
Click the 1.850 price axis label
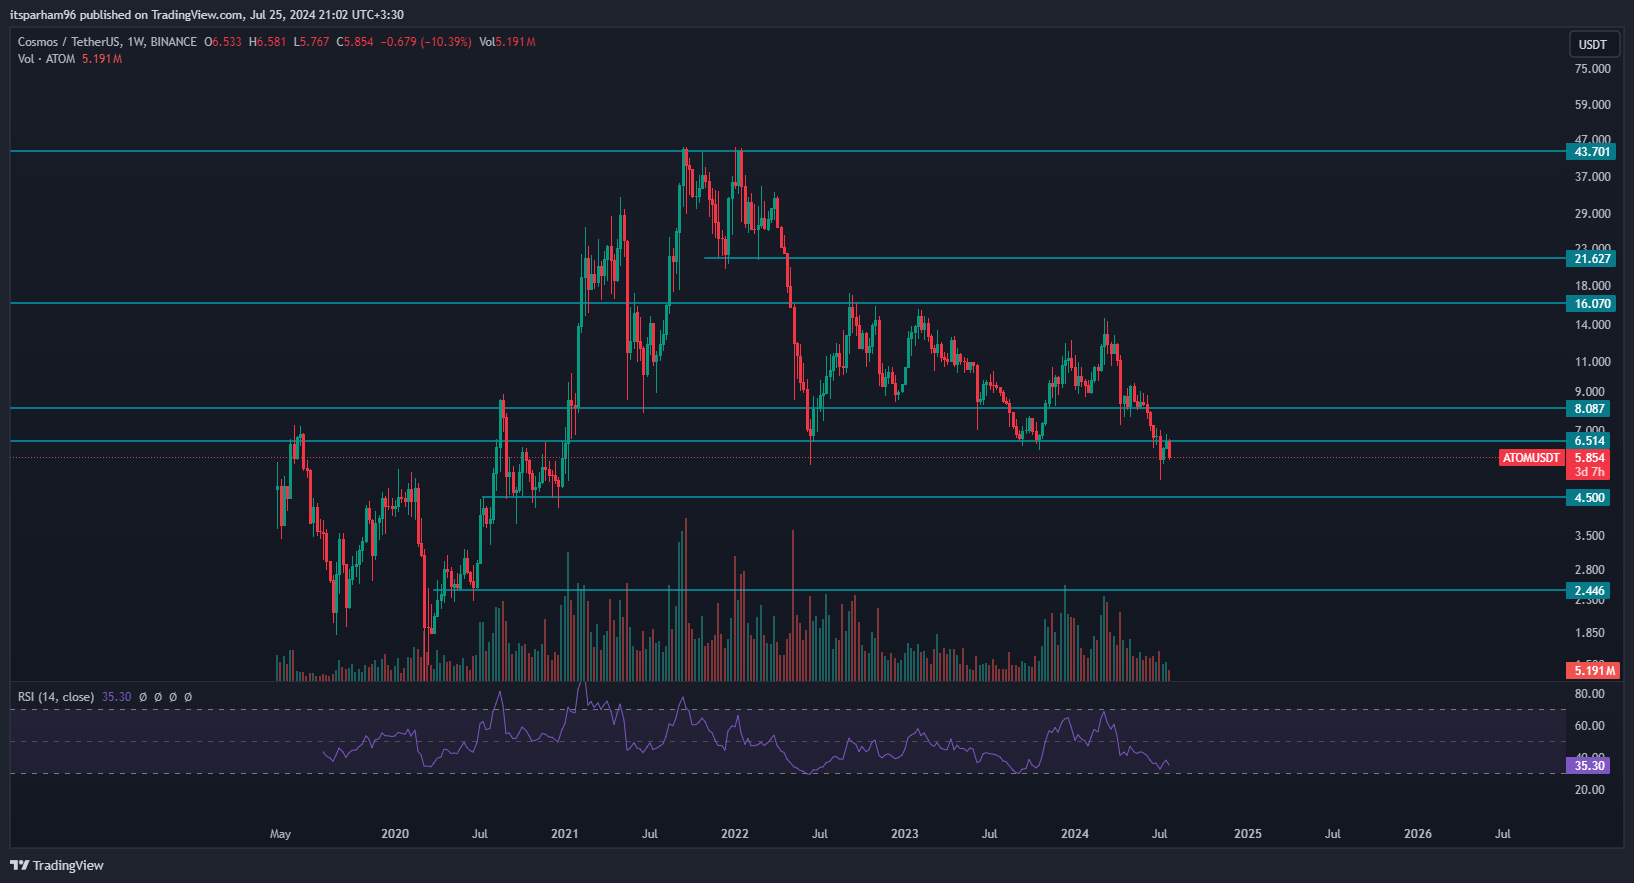(x=1590, y=633)
